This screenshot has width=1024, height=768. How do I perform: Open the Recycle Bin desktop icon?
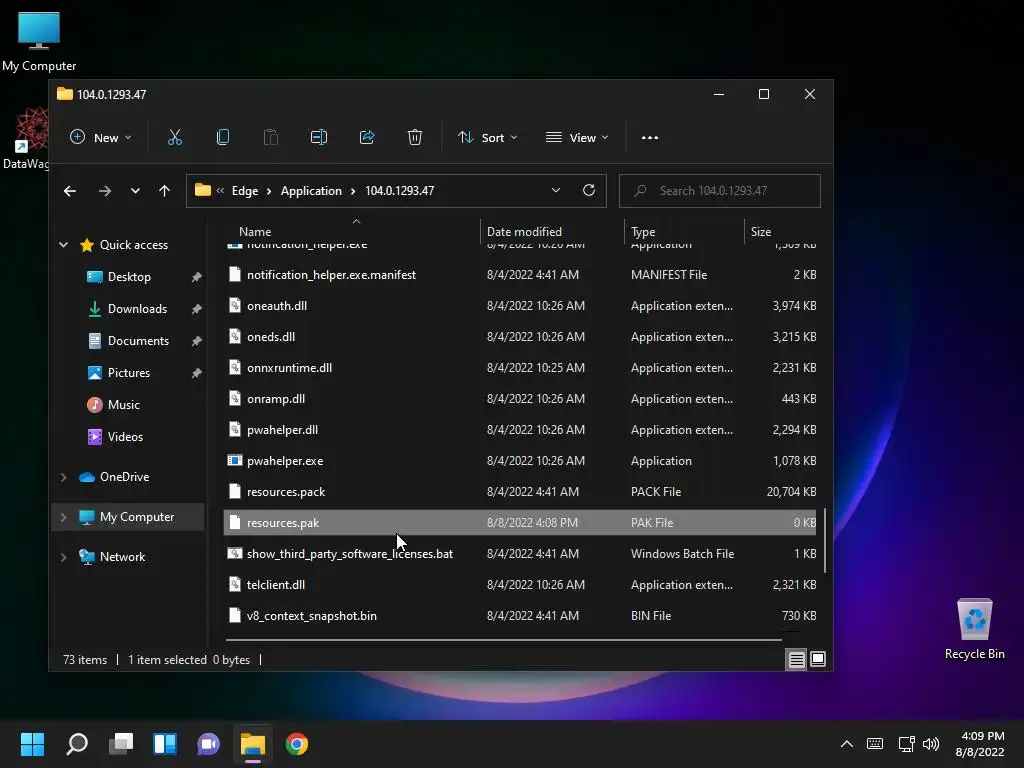[x=974, y=630]
